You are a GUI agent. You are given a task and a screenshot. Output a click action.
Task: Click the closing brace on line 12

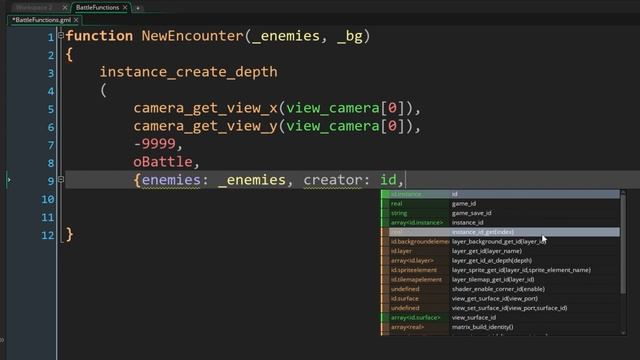[x=70, y=234]
